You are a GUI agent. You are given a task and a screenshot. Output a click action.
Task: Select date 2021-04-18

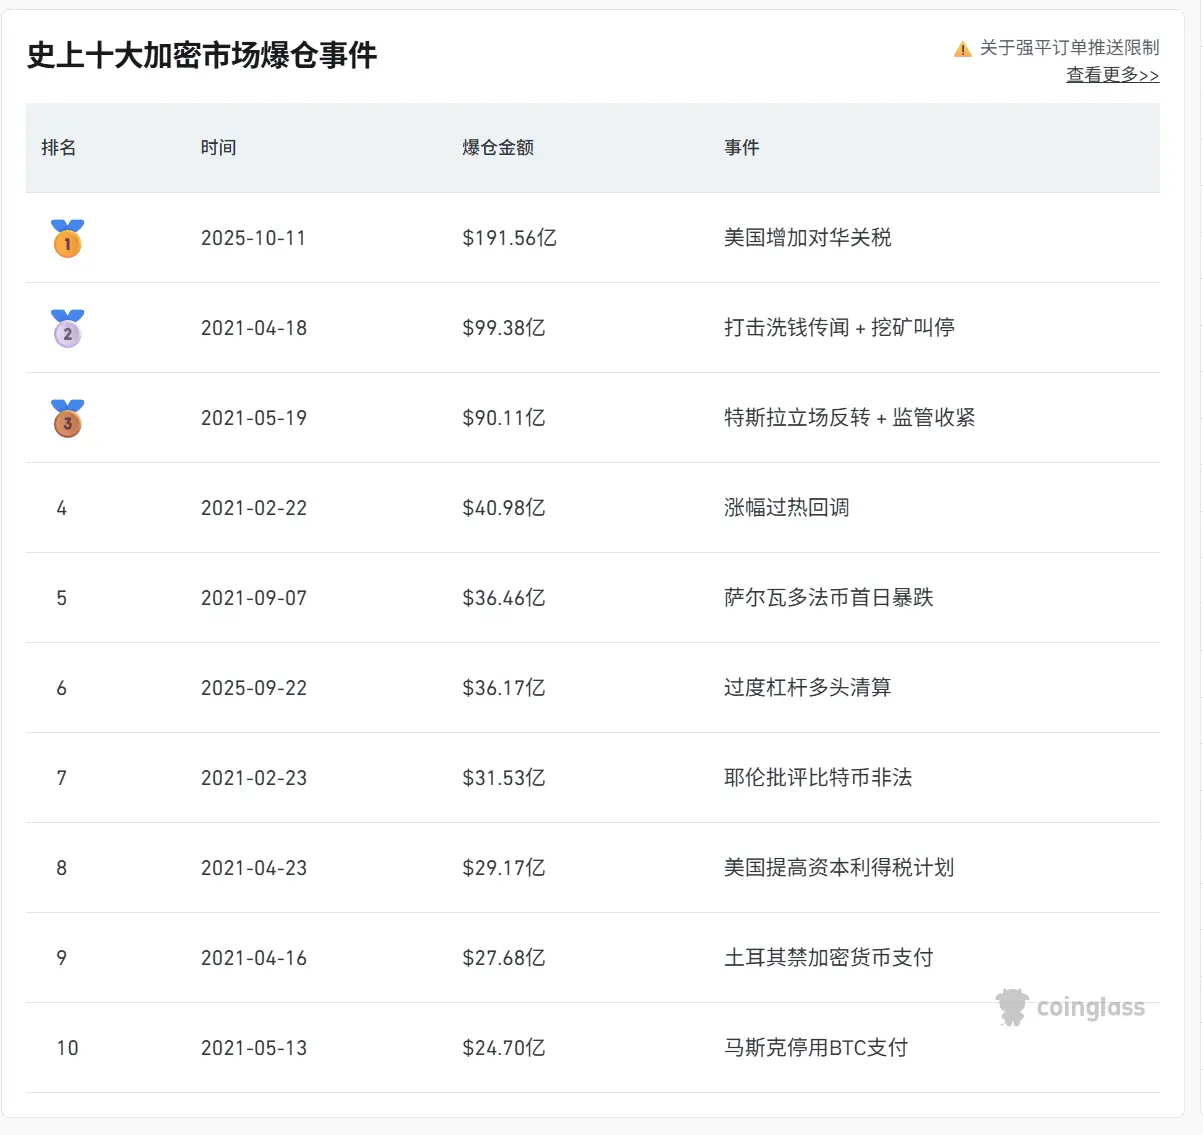click(254, 328)
